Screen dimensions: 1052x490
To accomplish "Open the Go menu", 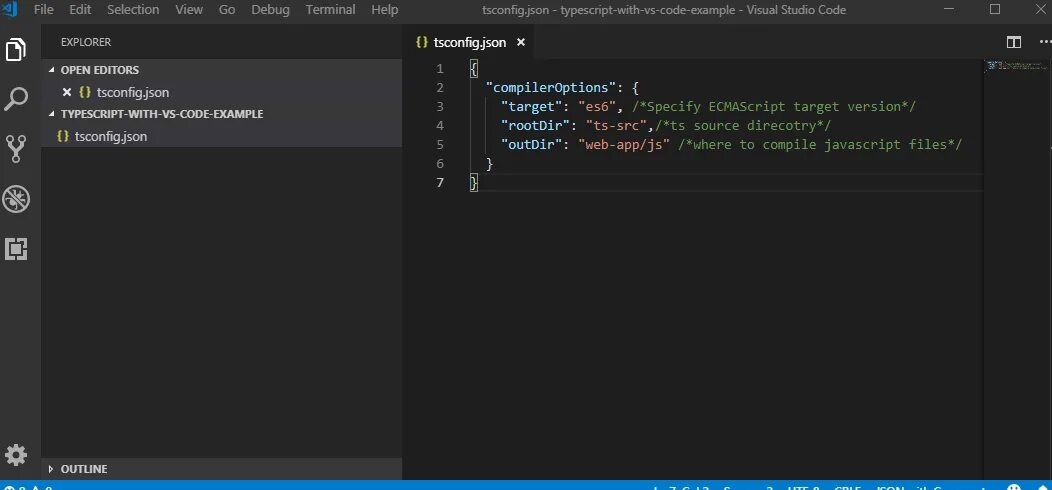I will (x=227, y=9).
